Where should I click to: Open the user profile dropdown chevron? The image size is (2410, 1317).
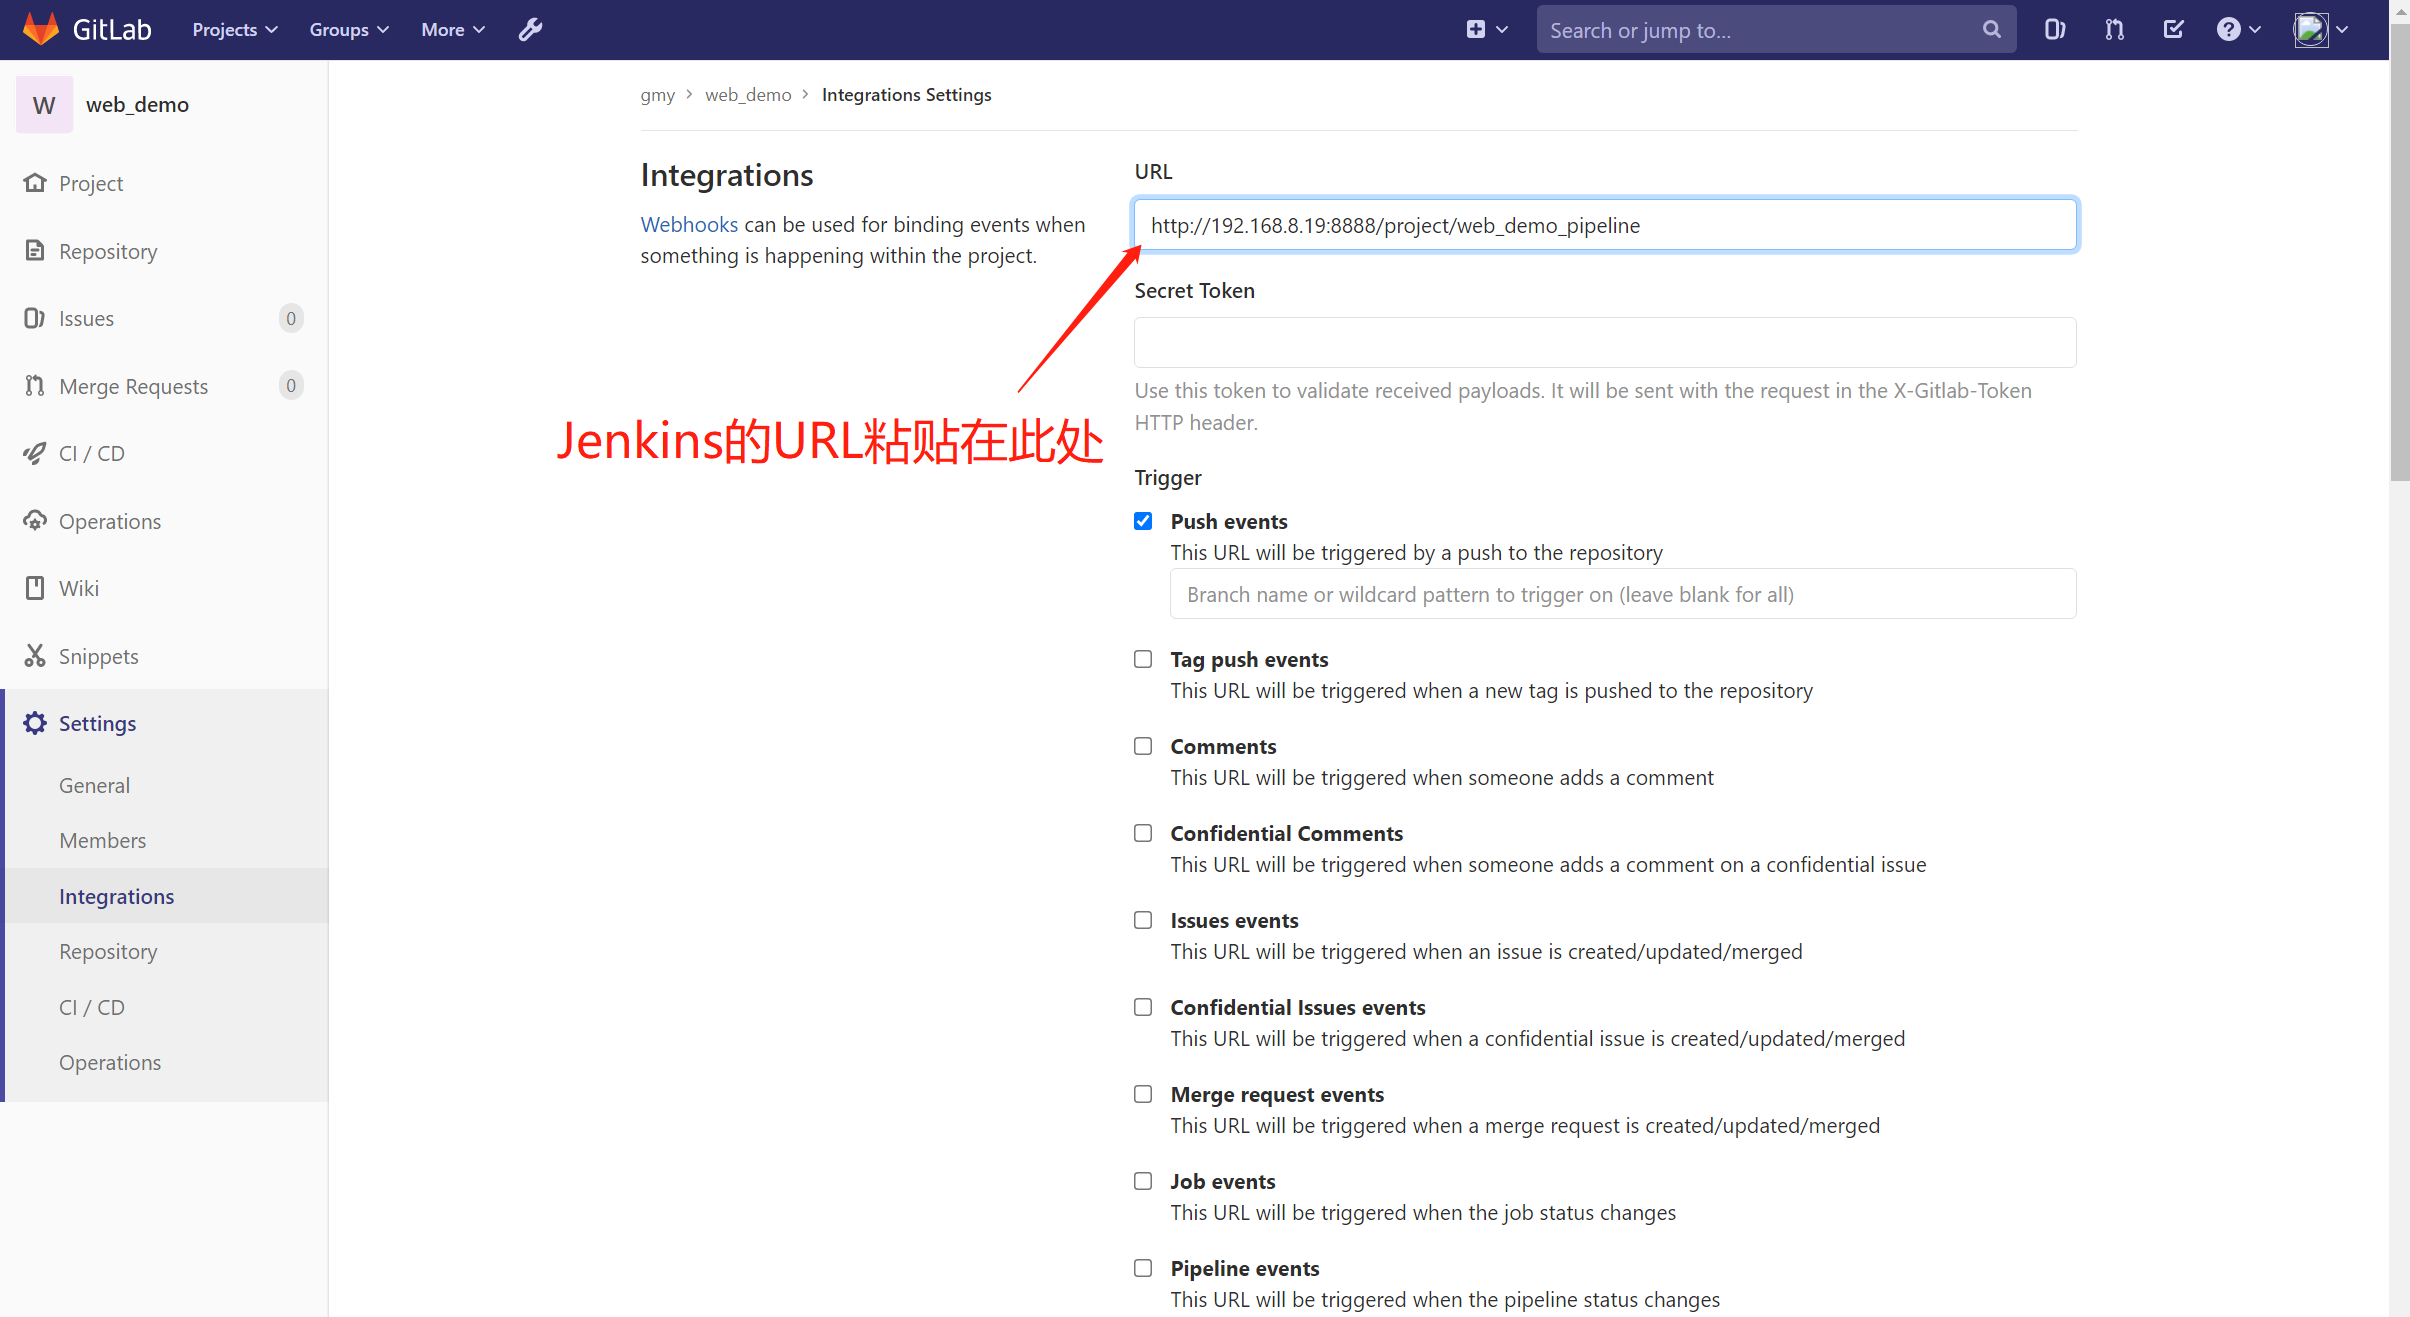coord(2342,30)
